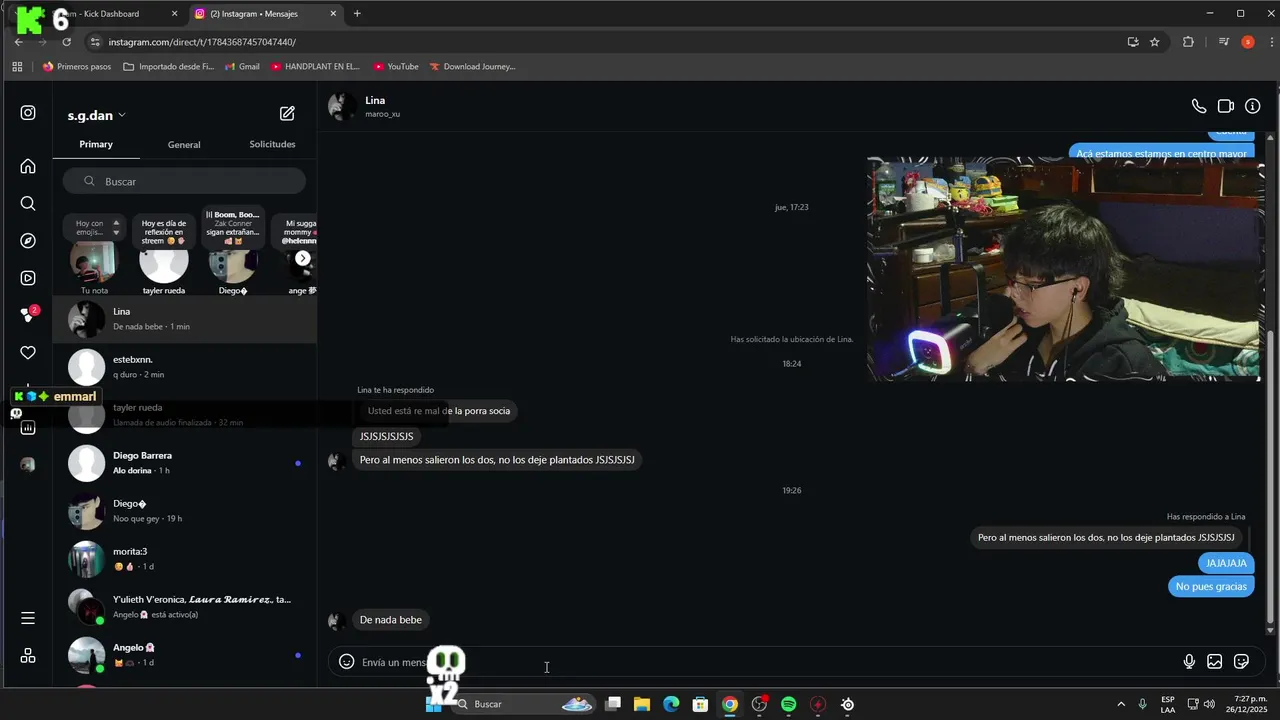The height and width of the screenshot is (720, 1280).
Task: Record a voice clip with microphone icon
Action: tap(1189, 661)
